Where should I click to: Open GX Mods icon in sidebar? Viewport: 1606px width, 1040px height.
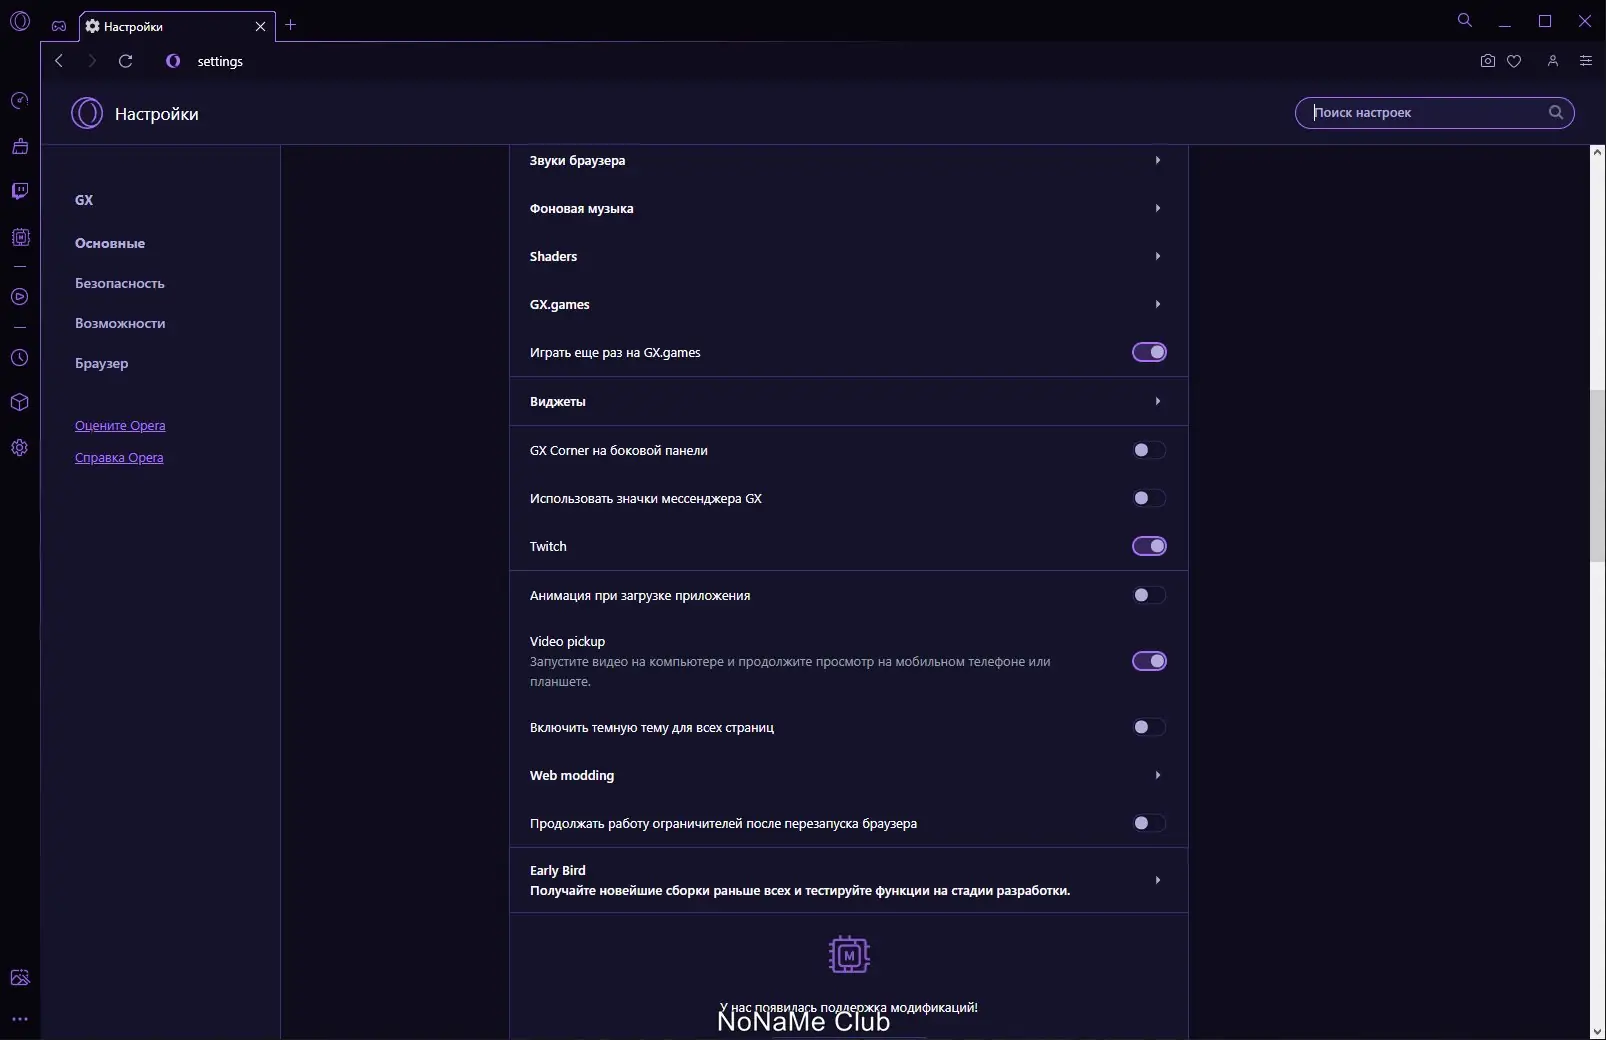click(20, 238)
